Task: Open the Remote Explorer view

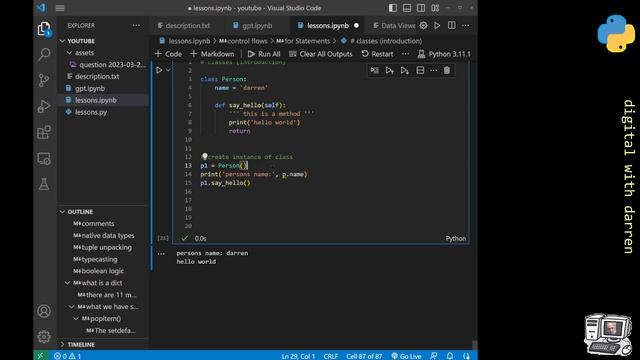Action: click(44, 158)
